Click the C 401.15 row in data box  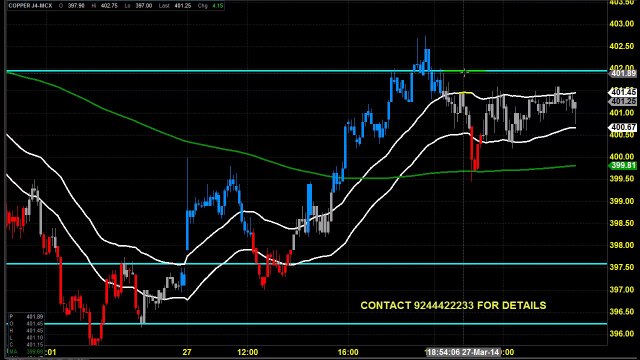(26, 345)
